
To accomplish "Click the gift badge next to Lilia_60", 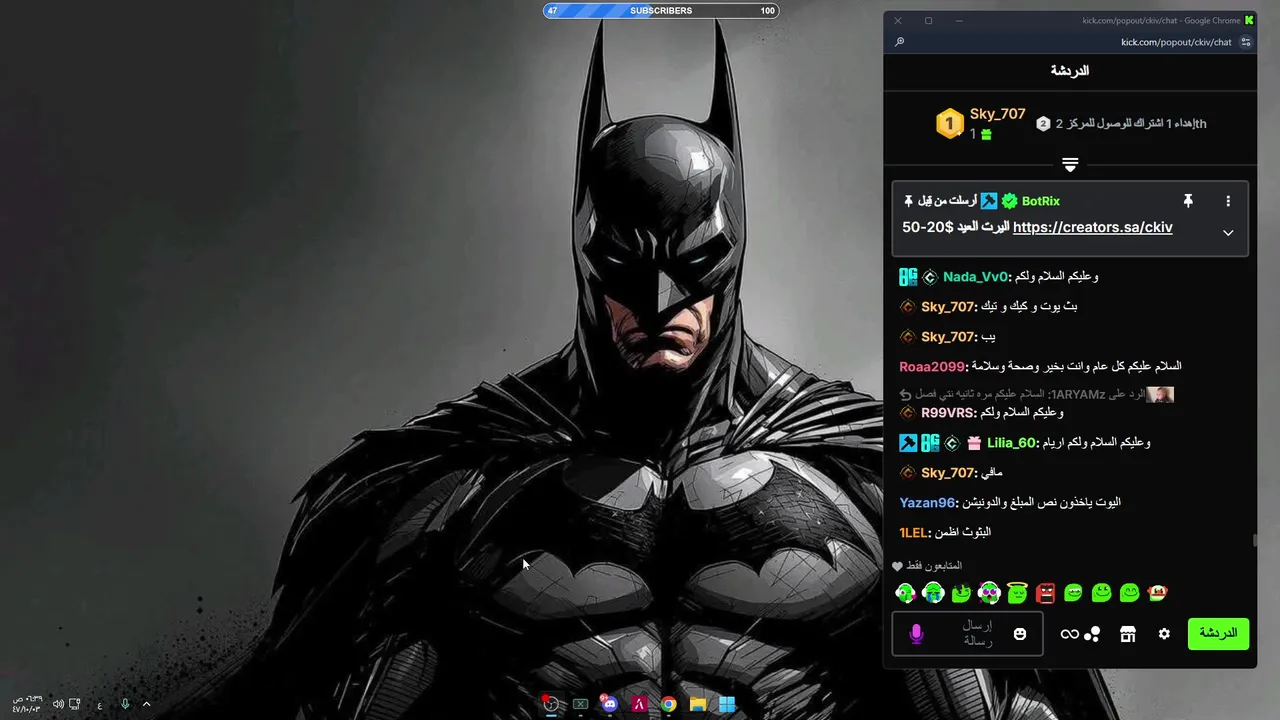I will [974, 443].
